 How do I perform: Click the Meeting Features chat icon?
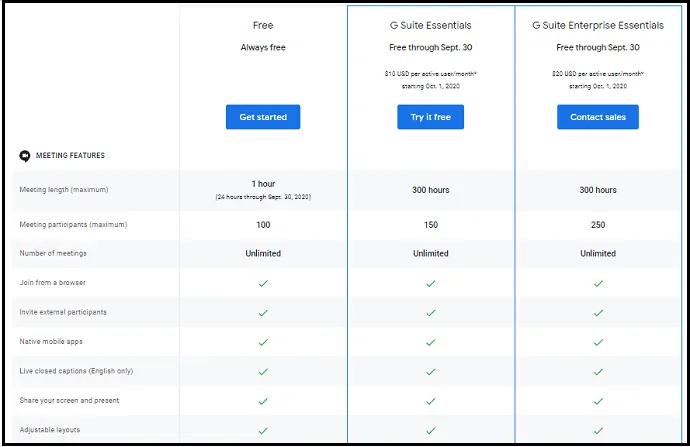click(x=25, y=156)
